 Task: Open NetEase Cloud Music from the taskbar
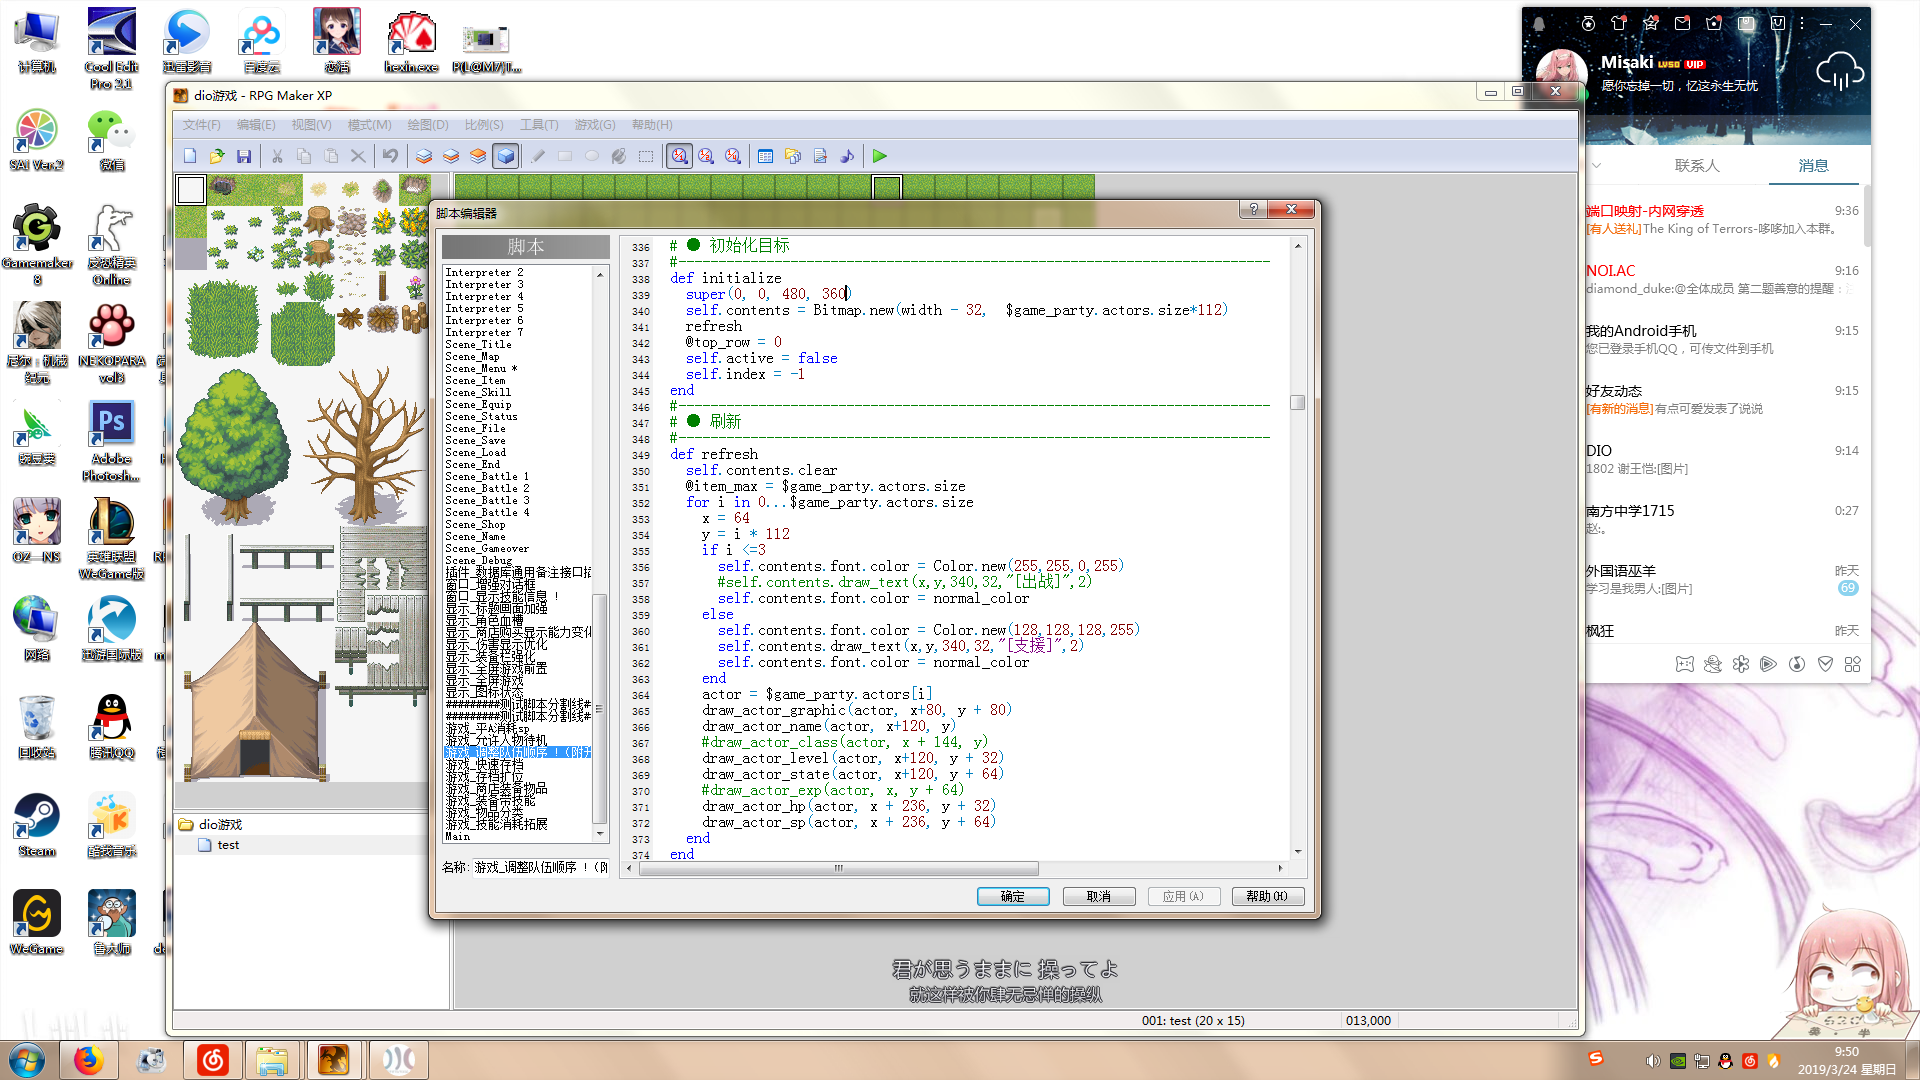point(213,1060)
